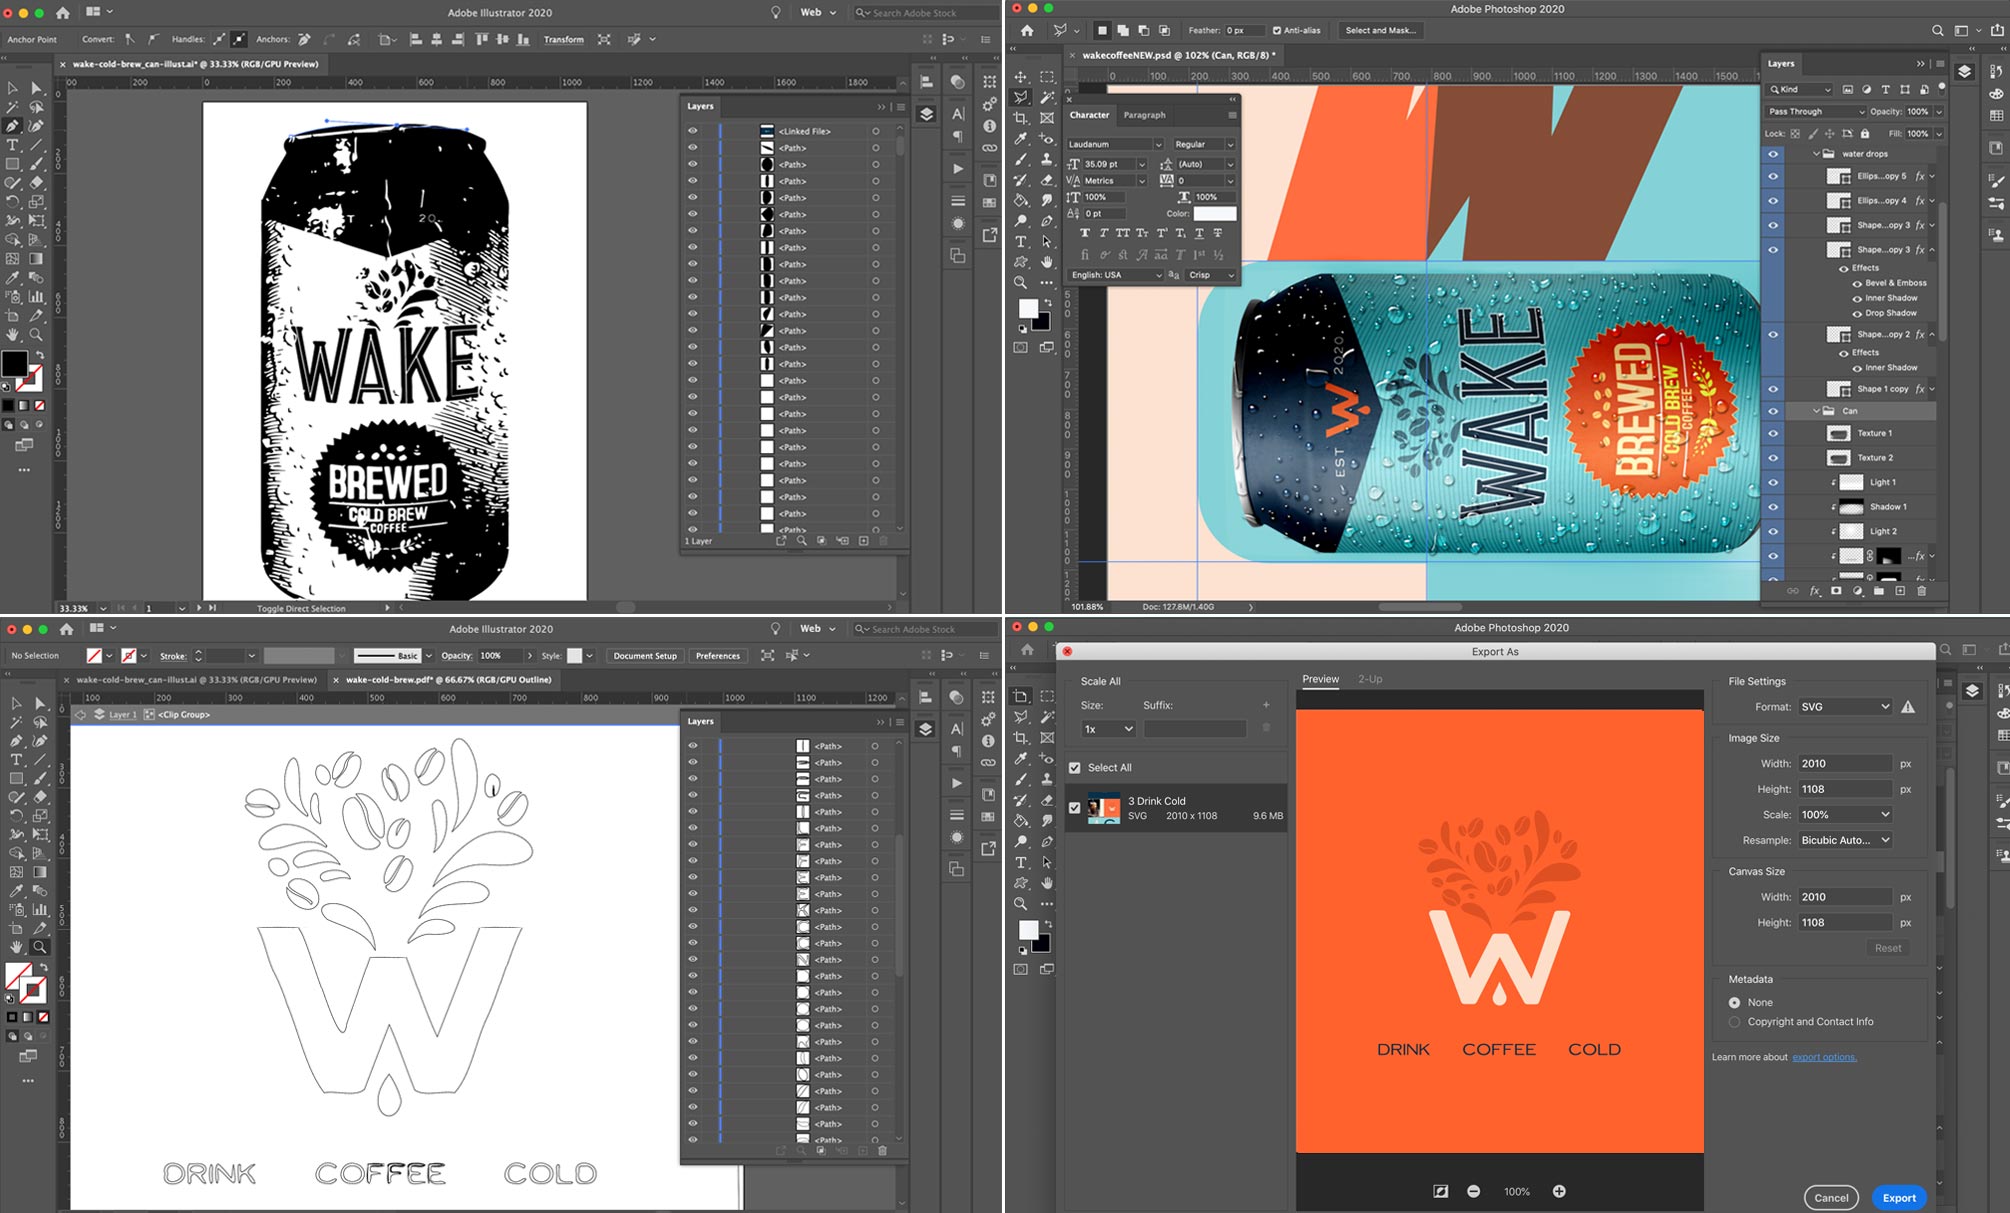Select the Pen tool in top Illustrator window

point(13,126)
